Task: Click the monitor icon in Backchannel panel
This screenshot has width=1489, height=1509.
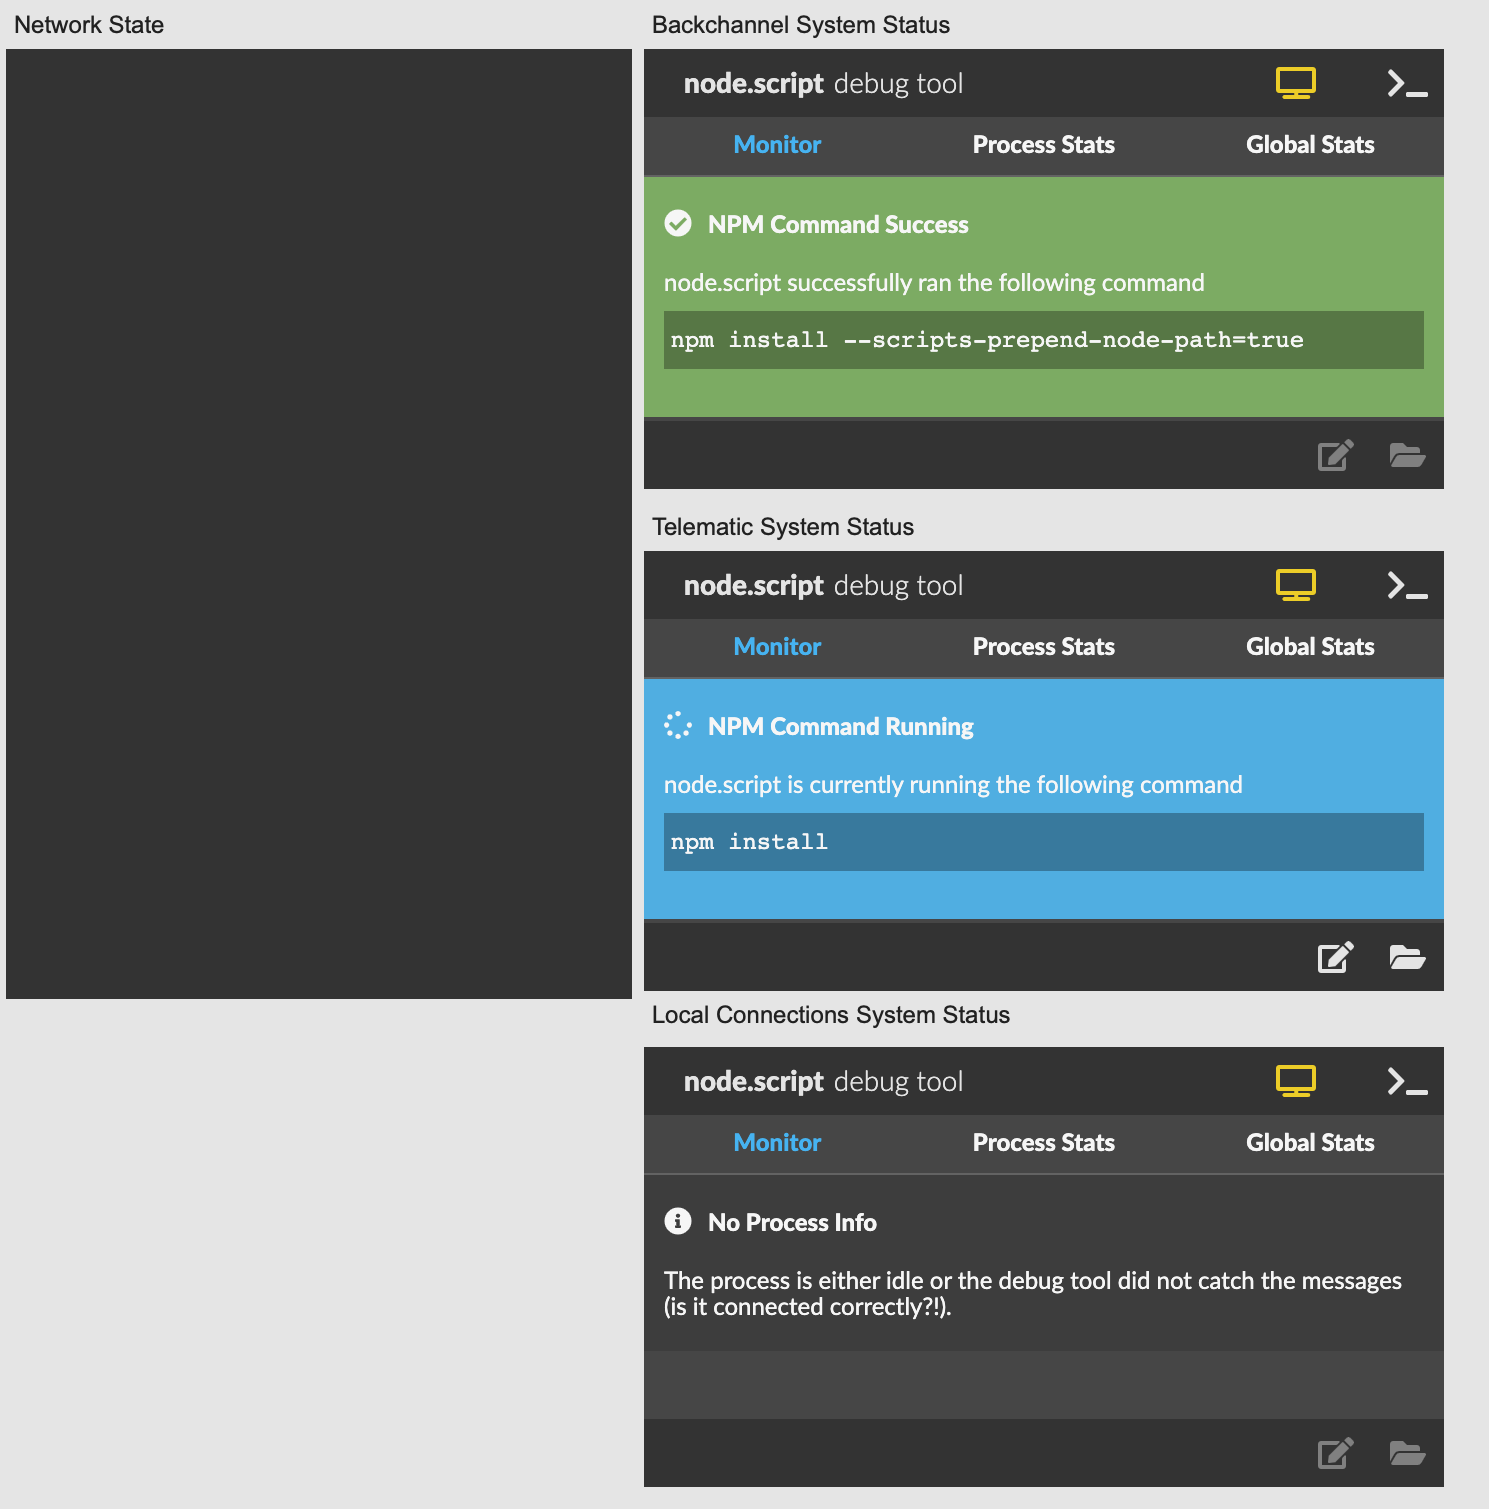Action: pos(1295,83)
